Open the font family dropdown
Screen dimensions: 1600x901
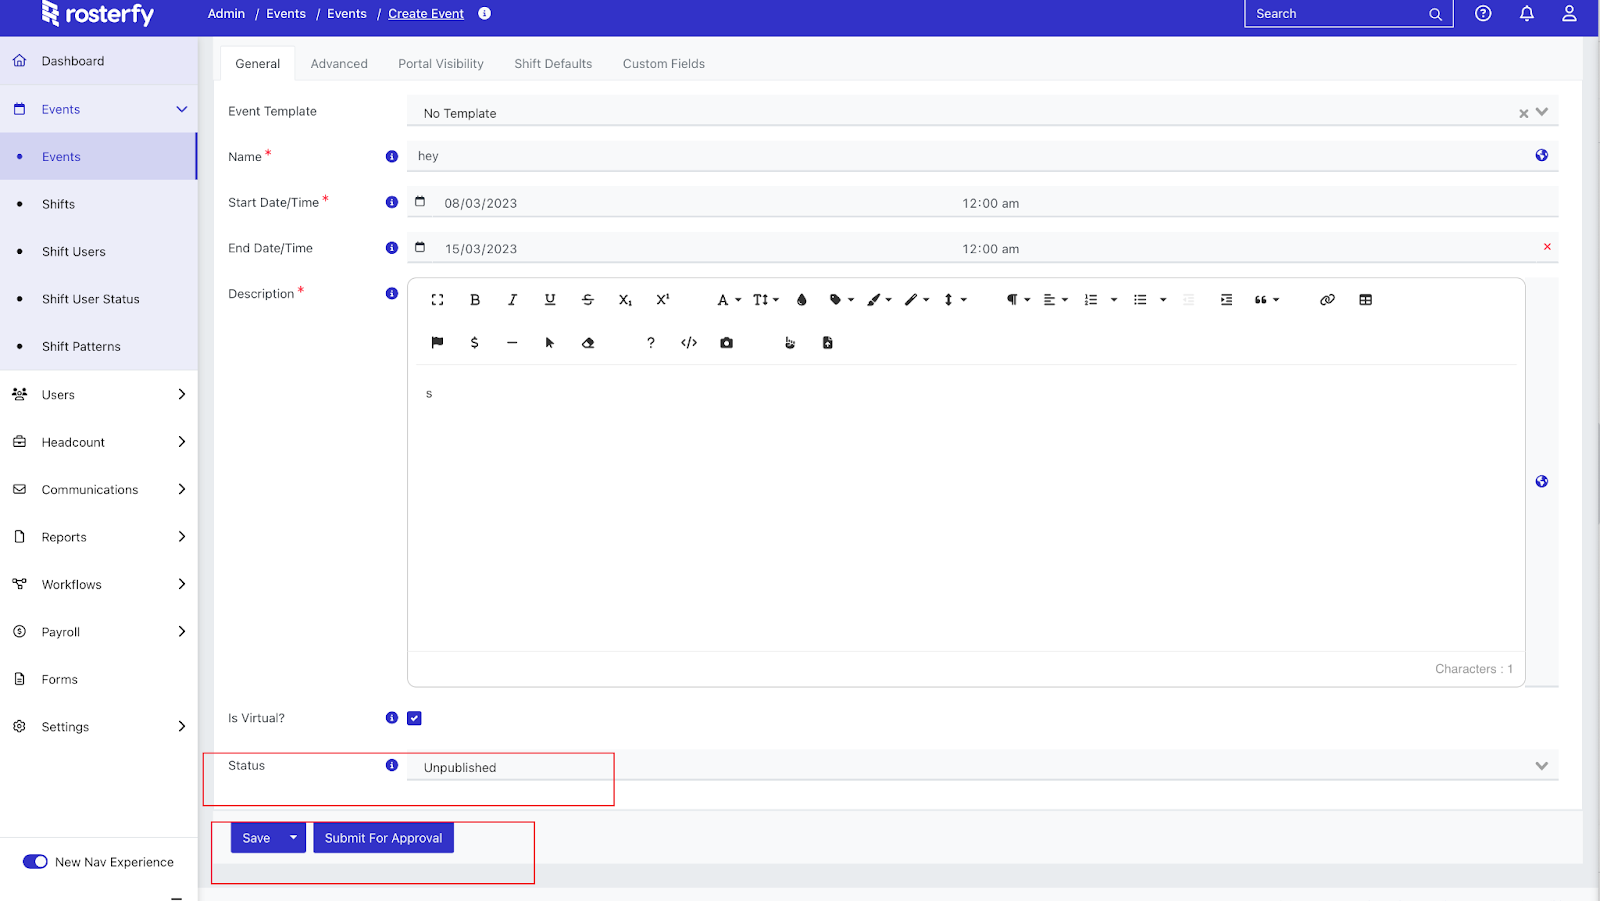729,300
